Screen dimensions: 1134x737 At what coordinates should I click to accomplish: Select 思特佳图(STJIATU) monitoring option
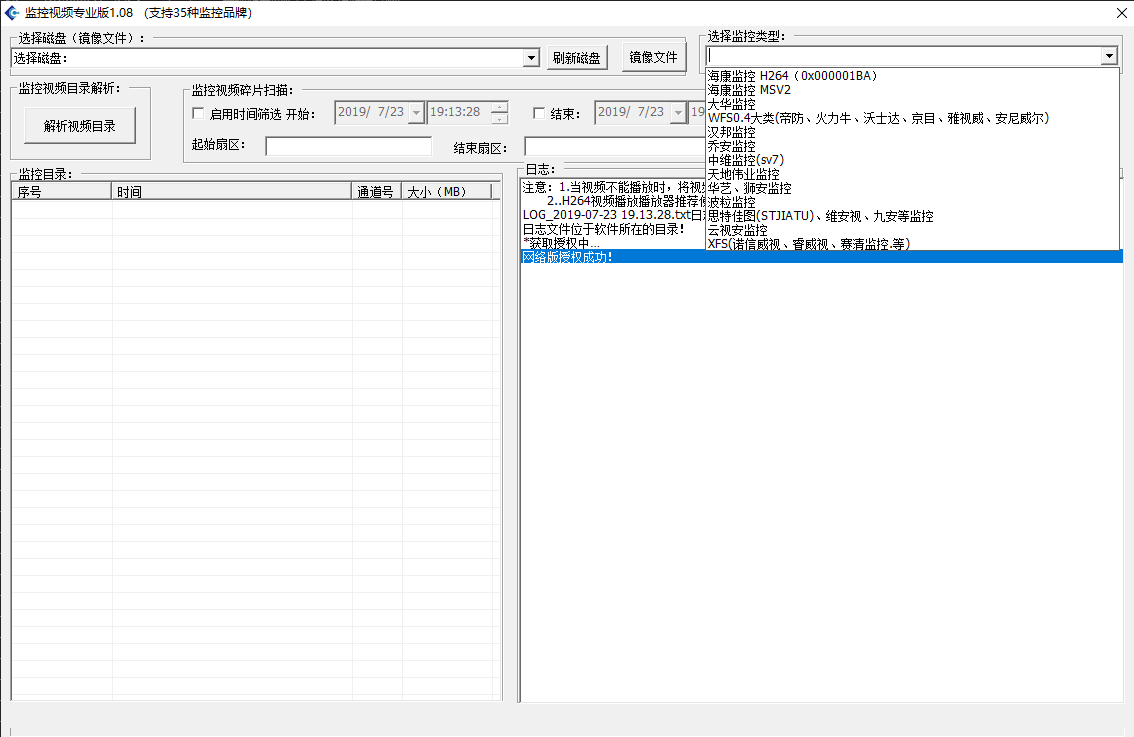pos(913,216)
